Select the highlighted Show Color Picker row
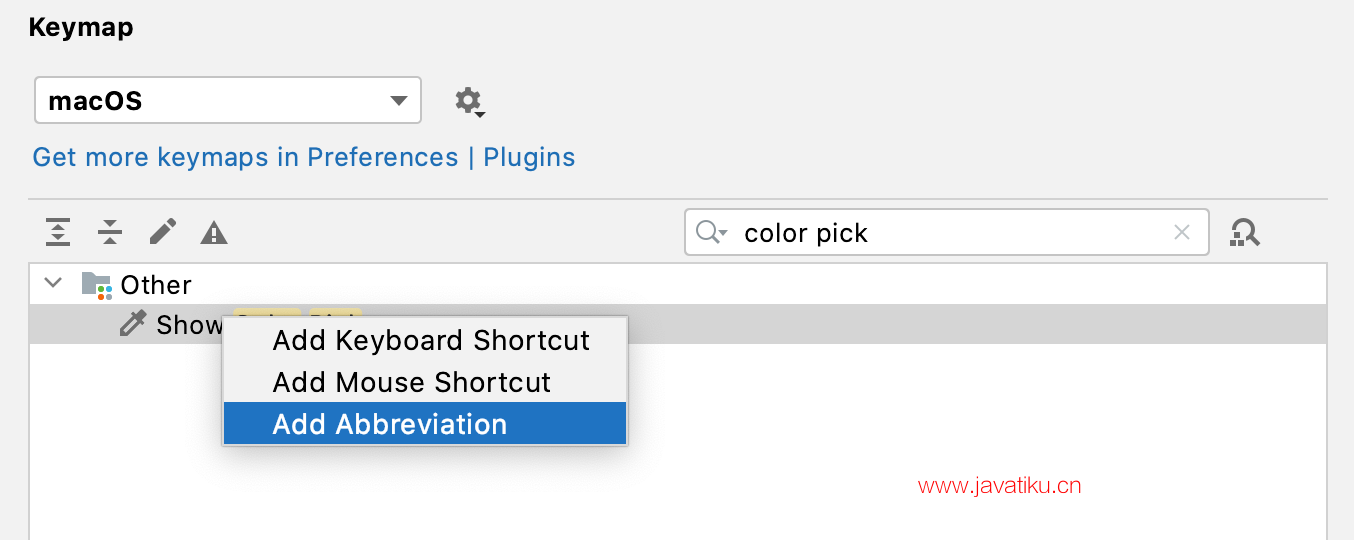This screenshot has height=540, width=1354. coord(678,324)
